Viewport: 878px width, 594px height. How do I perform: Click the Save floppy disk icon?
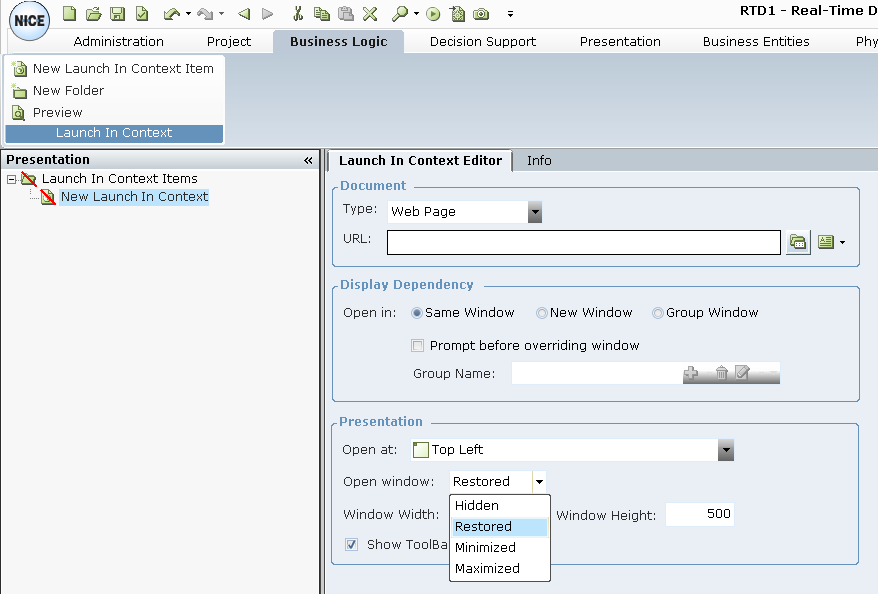(x=117, y=14)
